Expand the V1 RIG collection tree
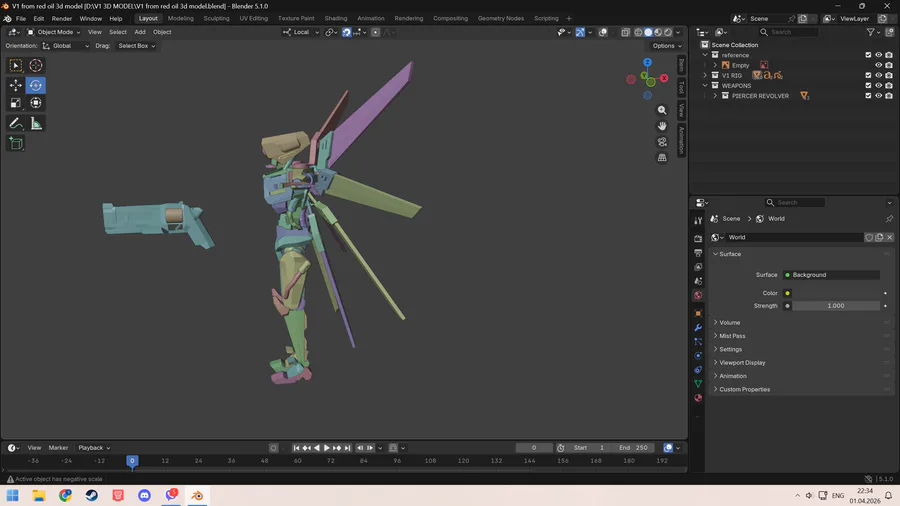Viewport: 900px width, 506px height. point(706,75)
